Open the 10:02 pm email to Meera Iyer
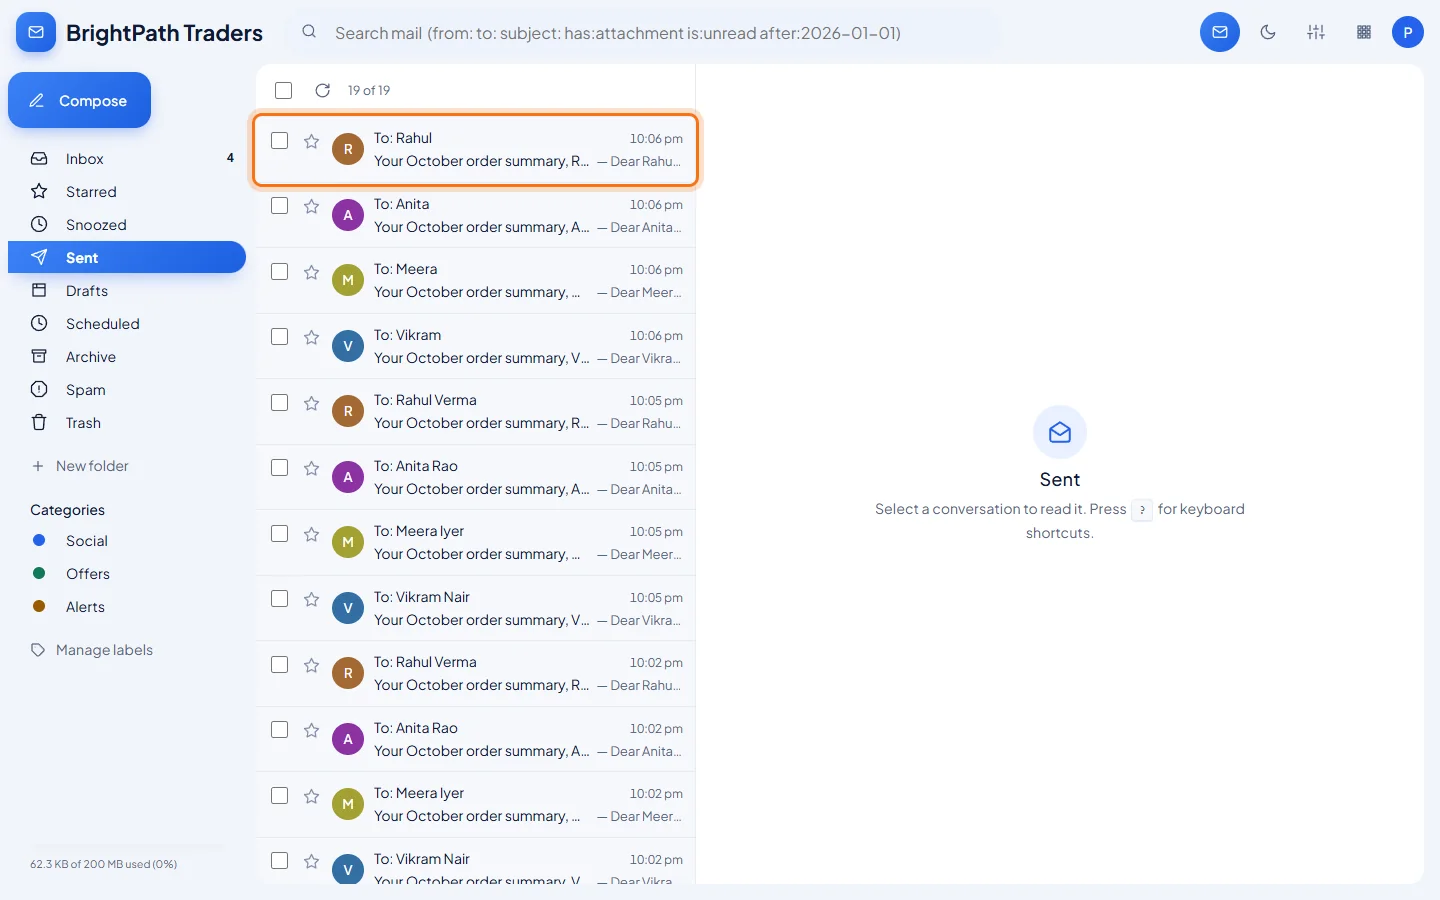This screenshot has width=1440, height=900. 476,805
